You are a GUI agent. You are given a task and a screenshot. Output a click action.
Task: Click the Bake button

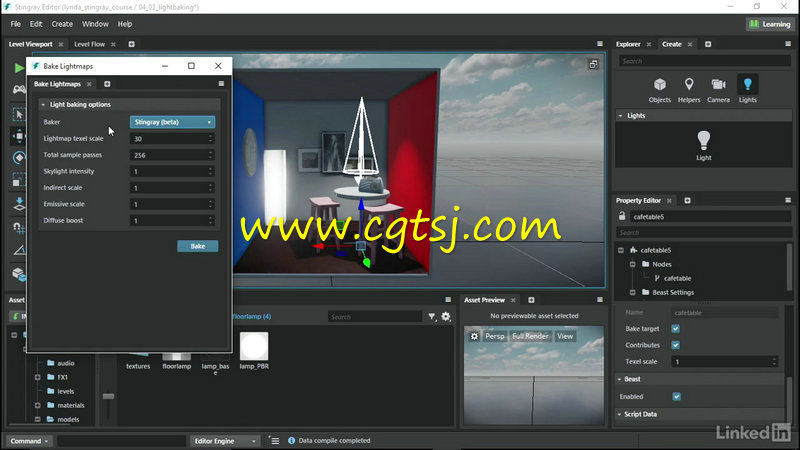click(197, 246)
